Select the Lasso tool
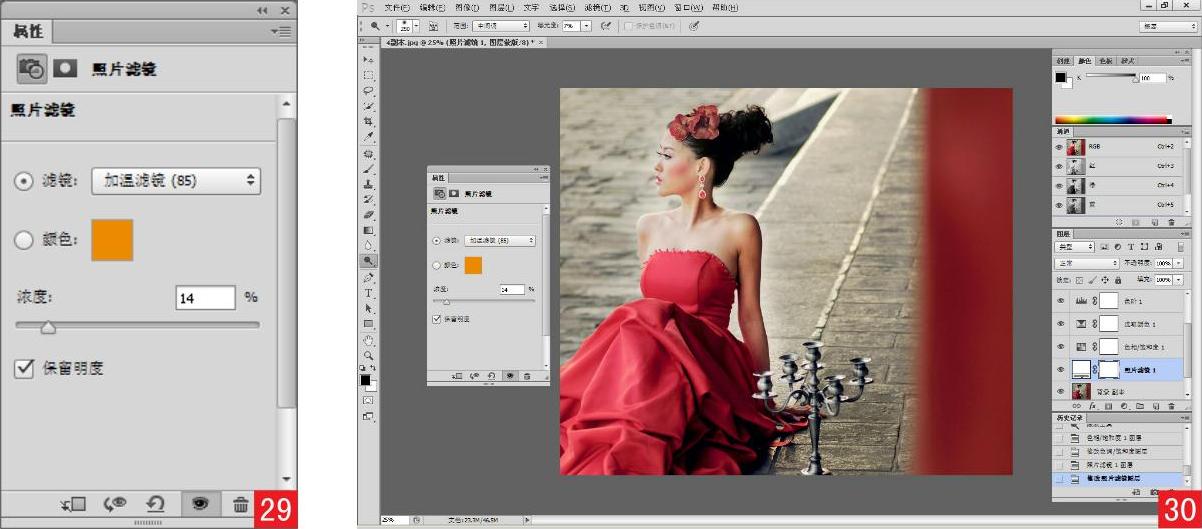 click(368, 90)
